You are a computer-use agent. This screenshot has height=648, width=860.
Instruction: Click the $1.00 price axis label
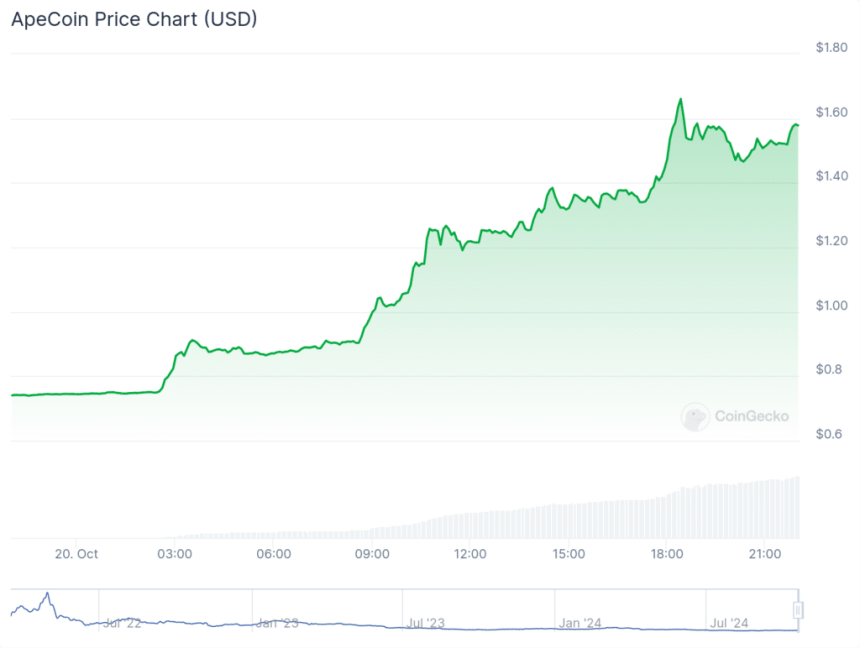pos(831,305)
